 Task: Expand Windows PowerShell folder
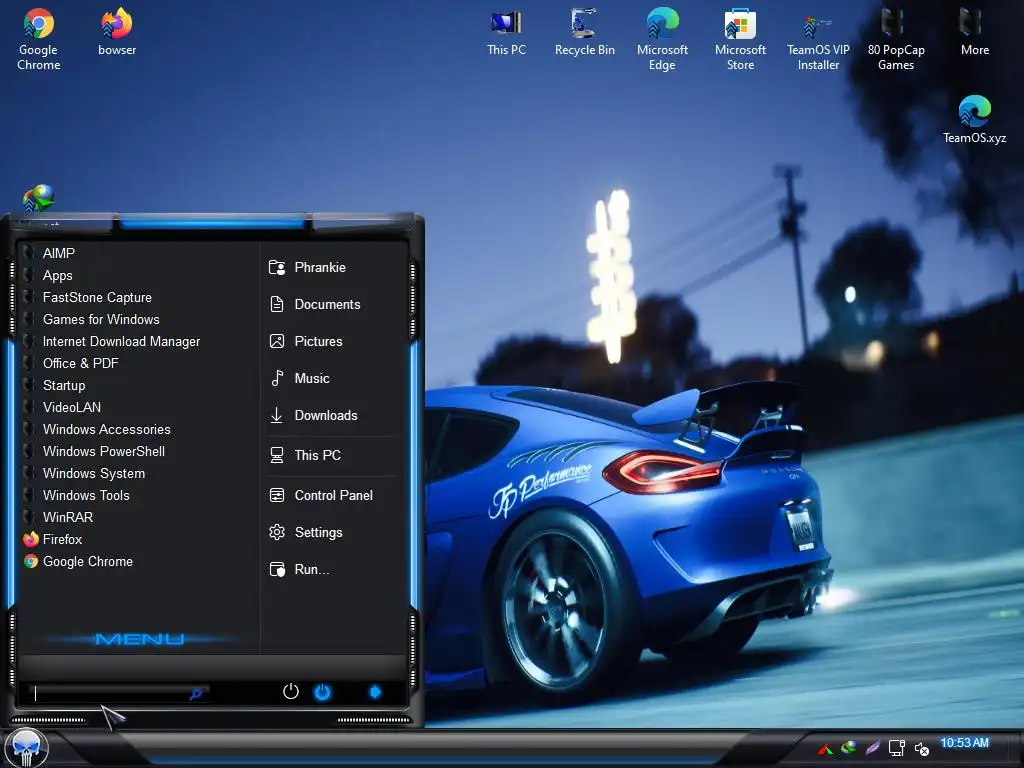137,451
